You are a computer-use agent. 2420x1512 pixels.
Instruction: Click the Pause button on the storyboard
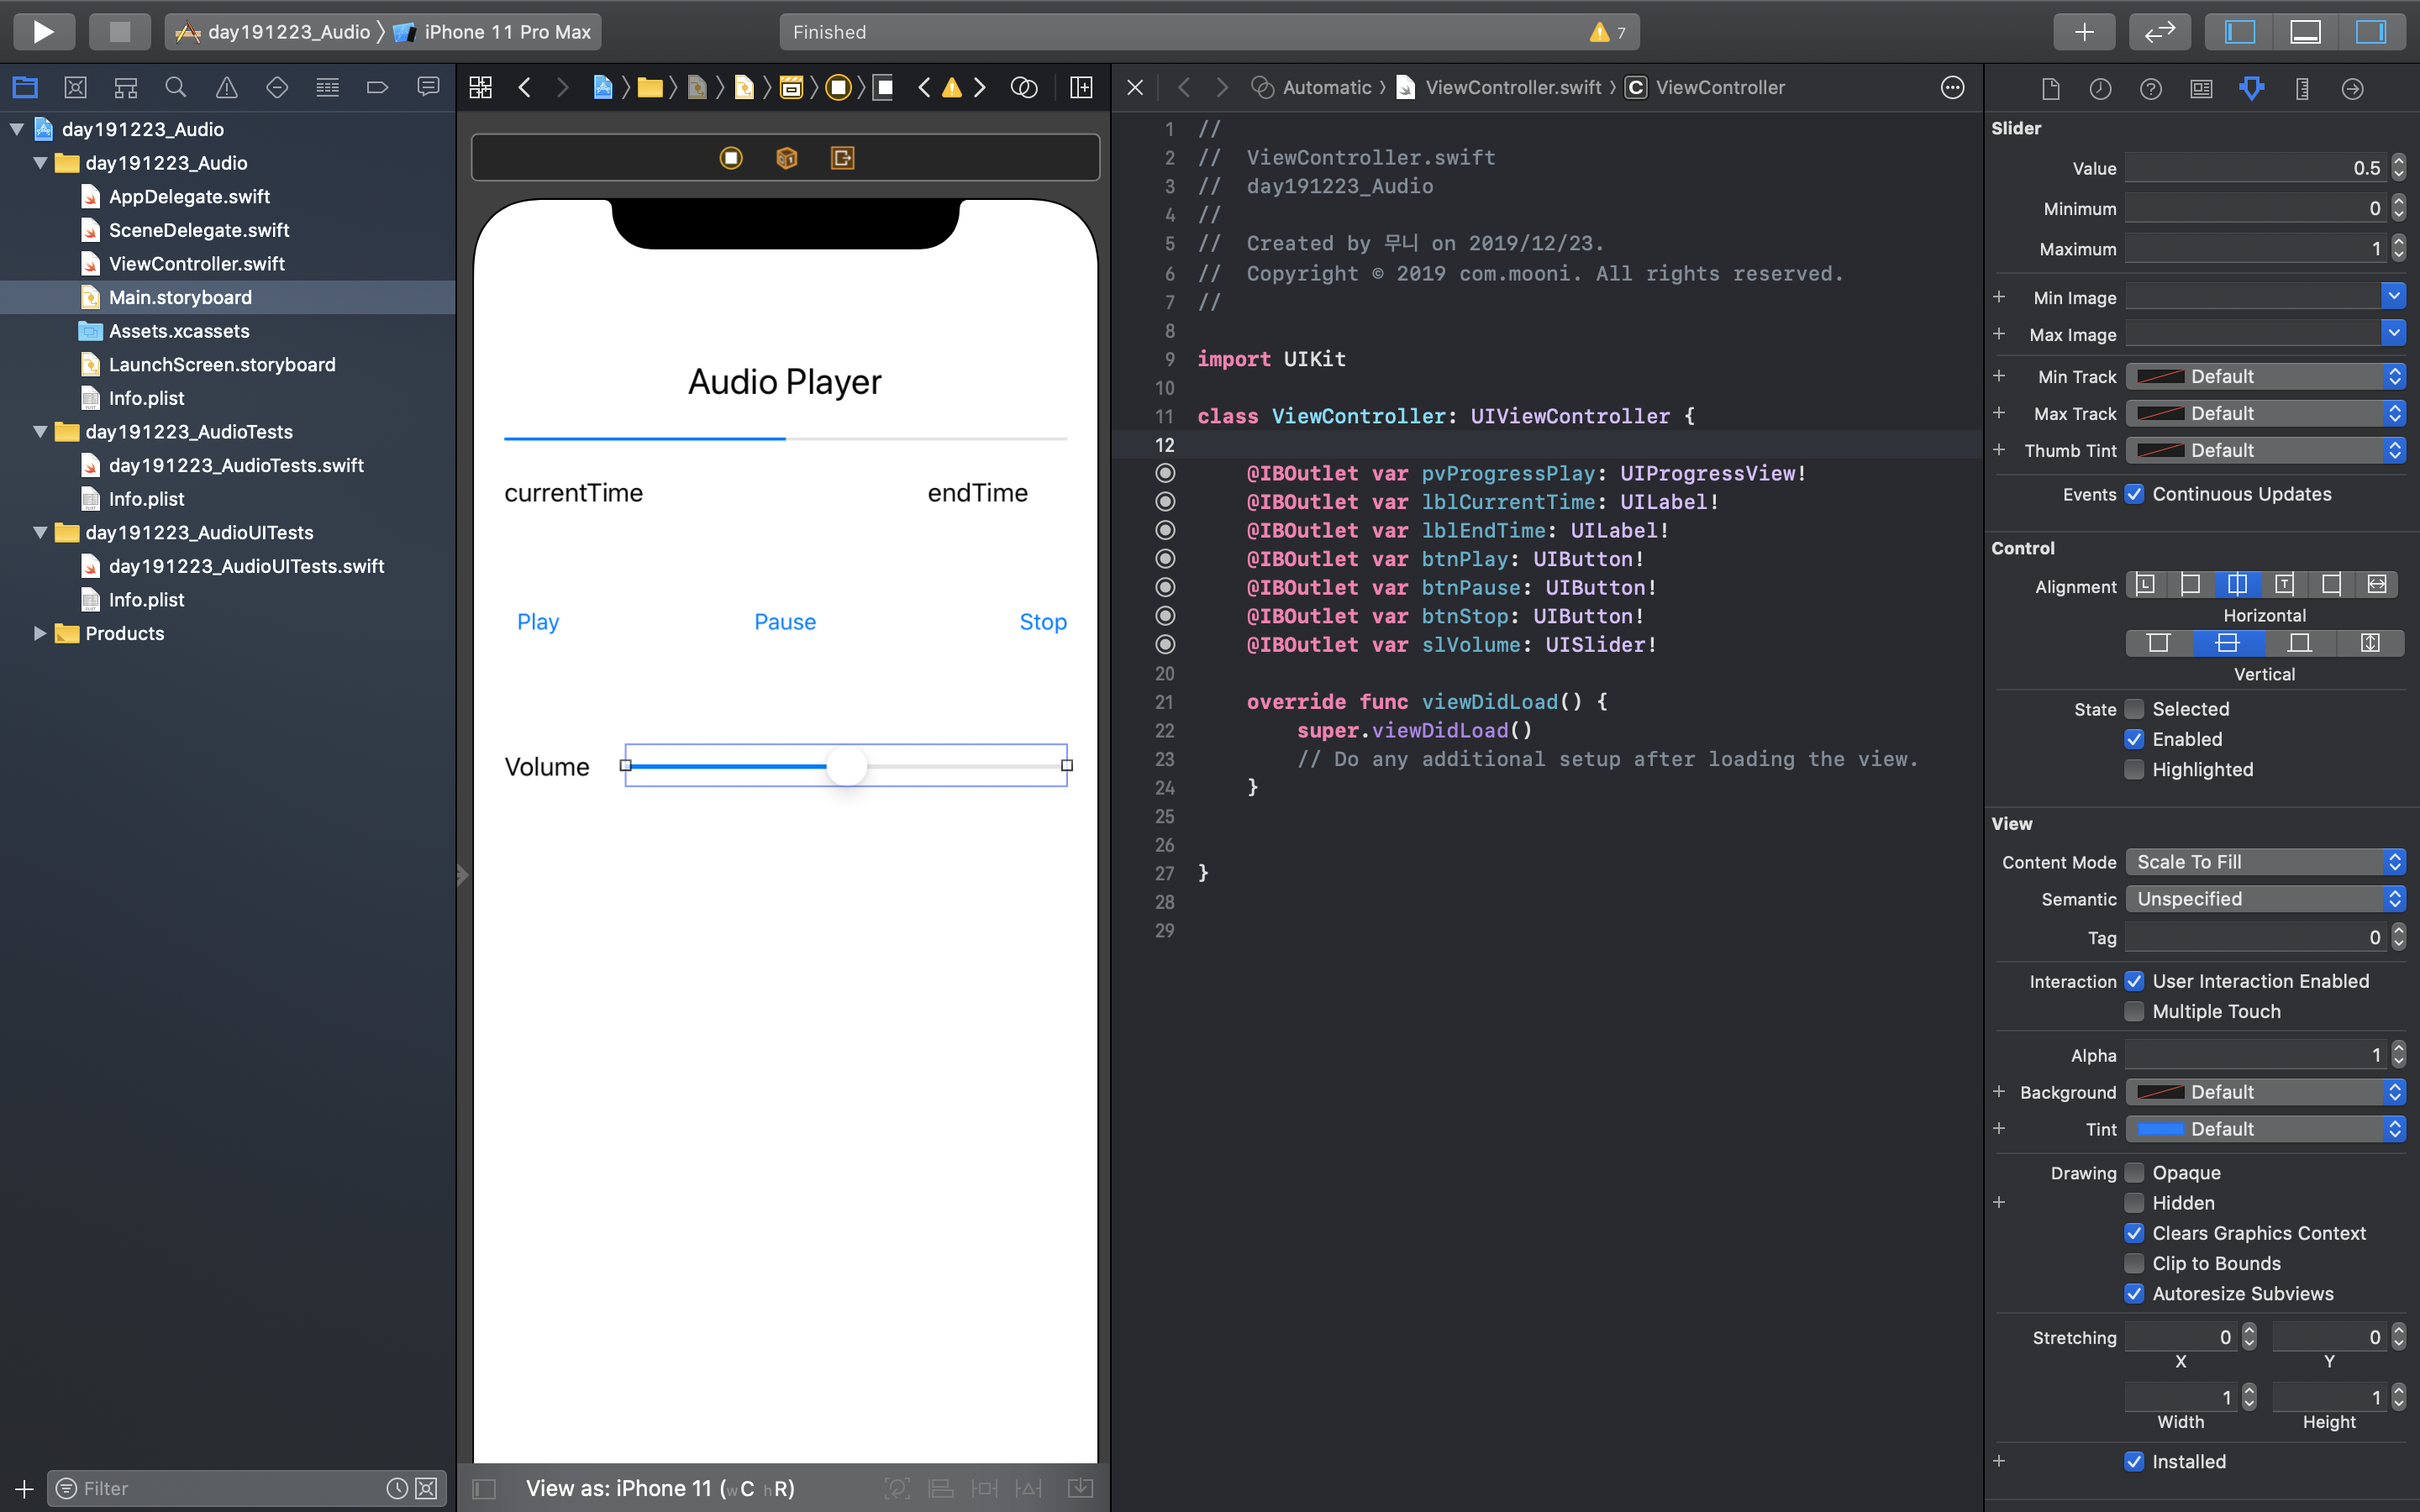pyautogui.click(x=785, y=622)
